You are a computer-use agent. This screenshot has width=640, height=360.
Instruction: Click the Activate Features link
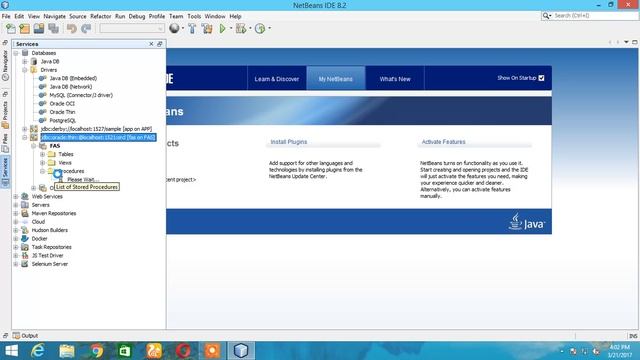pyautogui.click(x=443, y=142)
